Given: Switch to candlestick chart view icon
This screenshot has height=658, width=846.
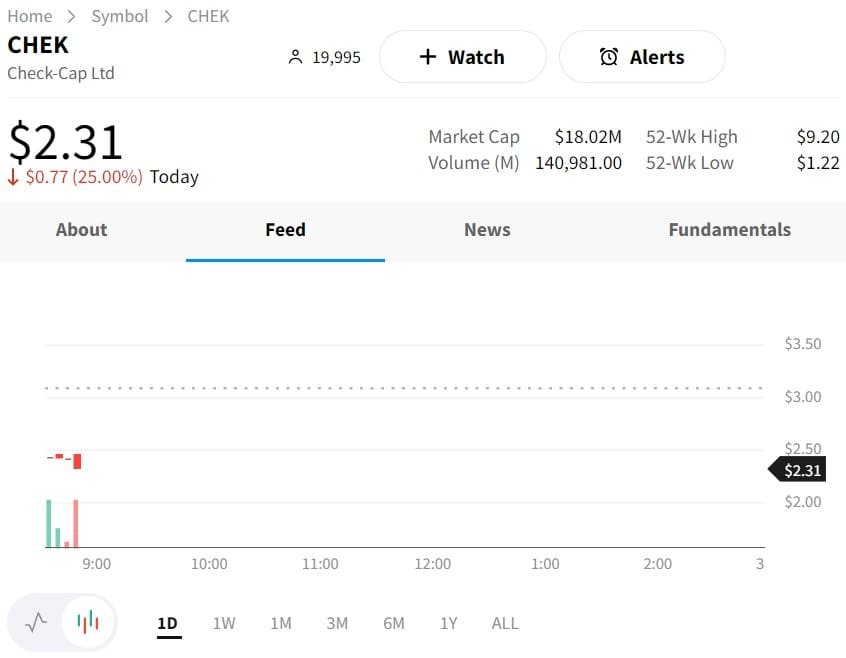Looking at the screenshot, I should click(x=88, y=623).
